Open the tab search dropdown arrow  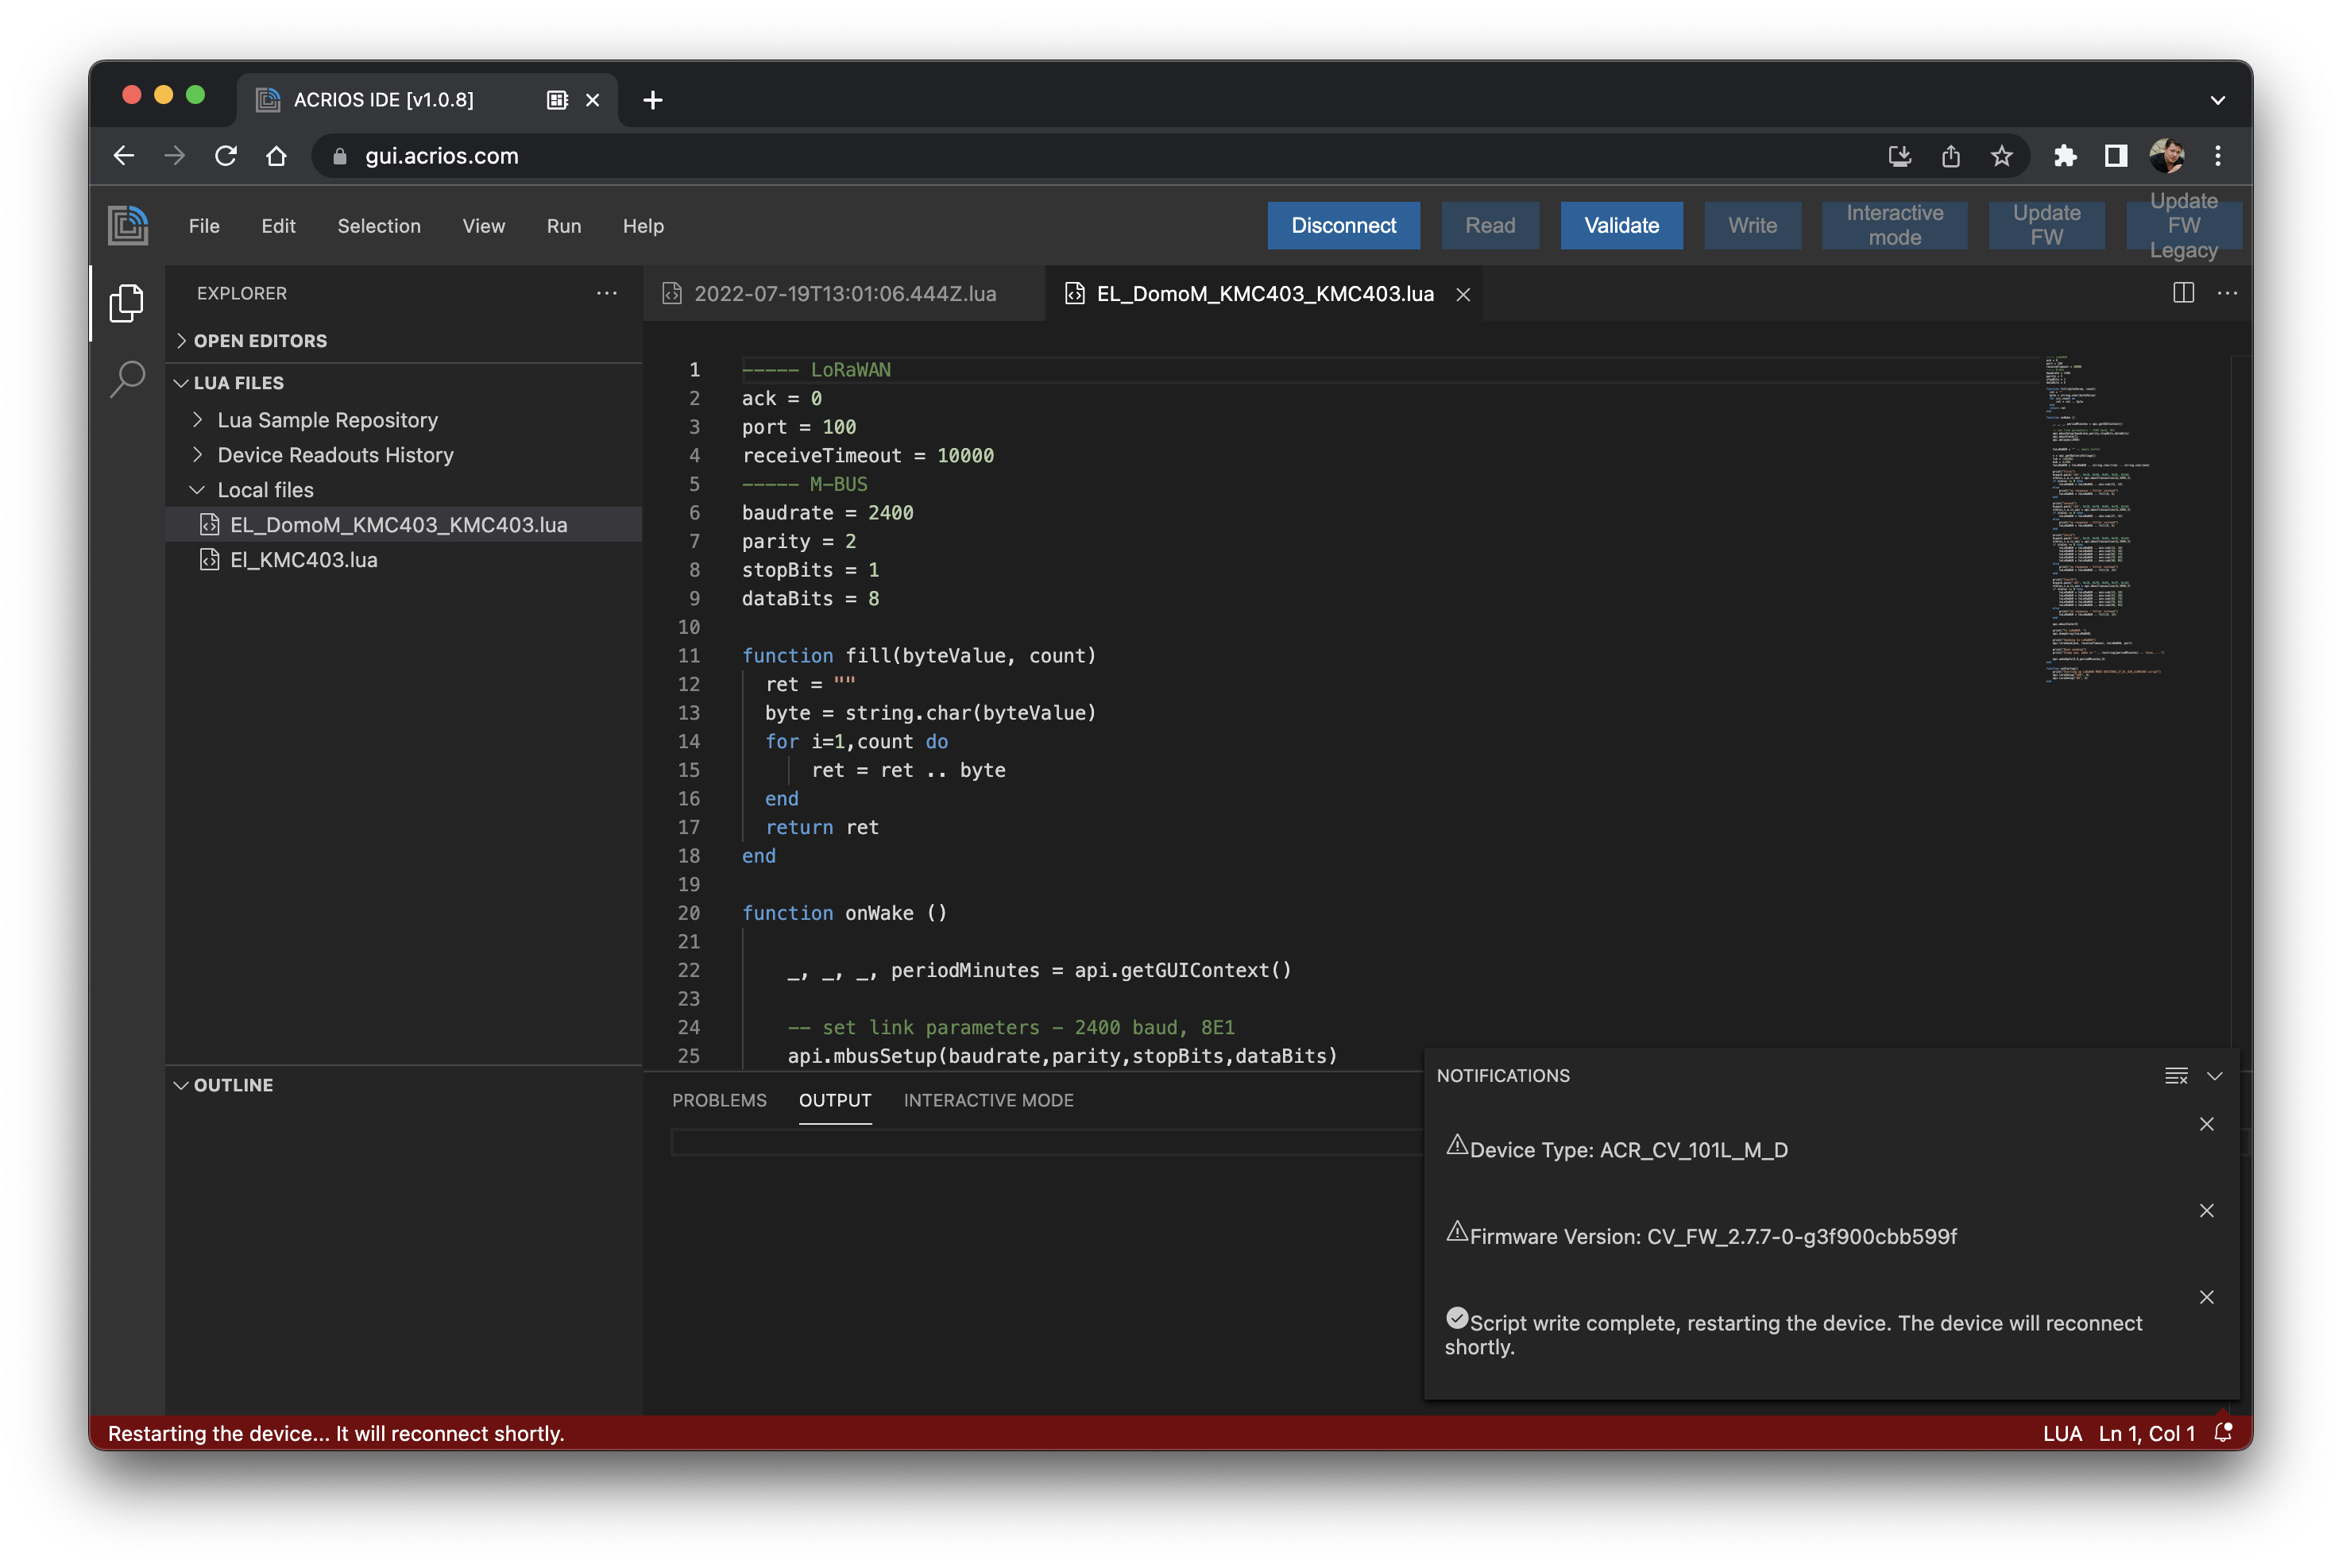(2217, 100)
